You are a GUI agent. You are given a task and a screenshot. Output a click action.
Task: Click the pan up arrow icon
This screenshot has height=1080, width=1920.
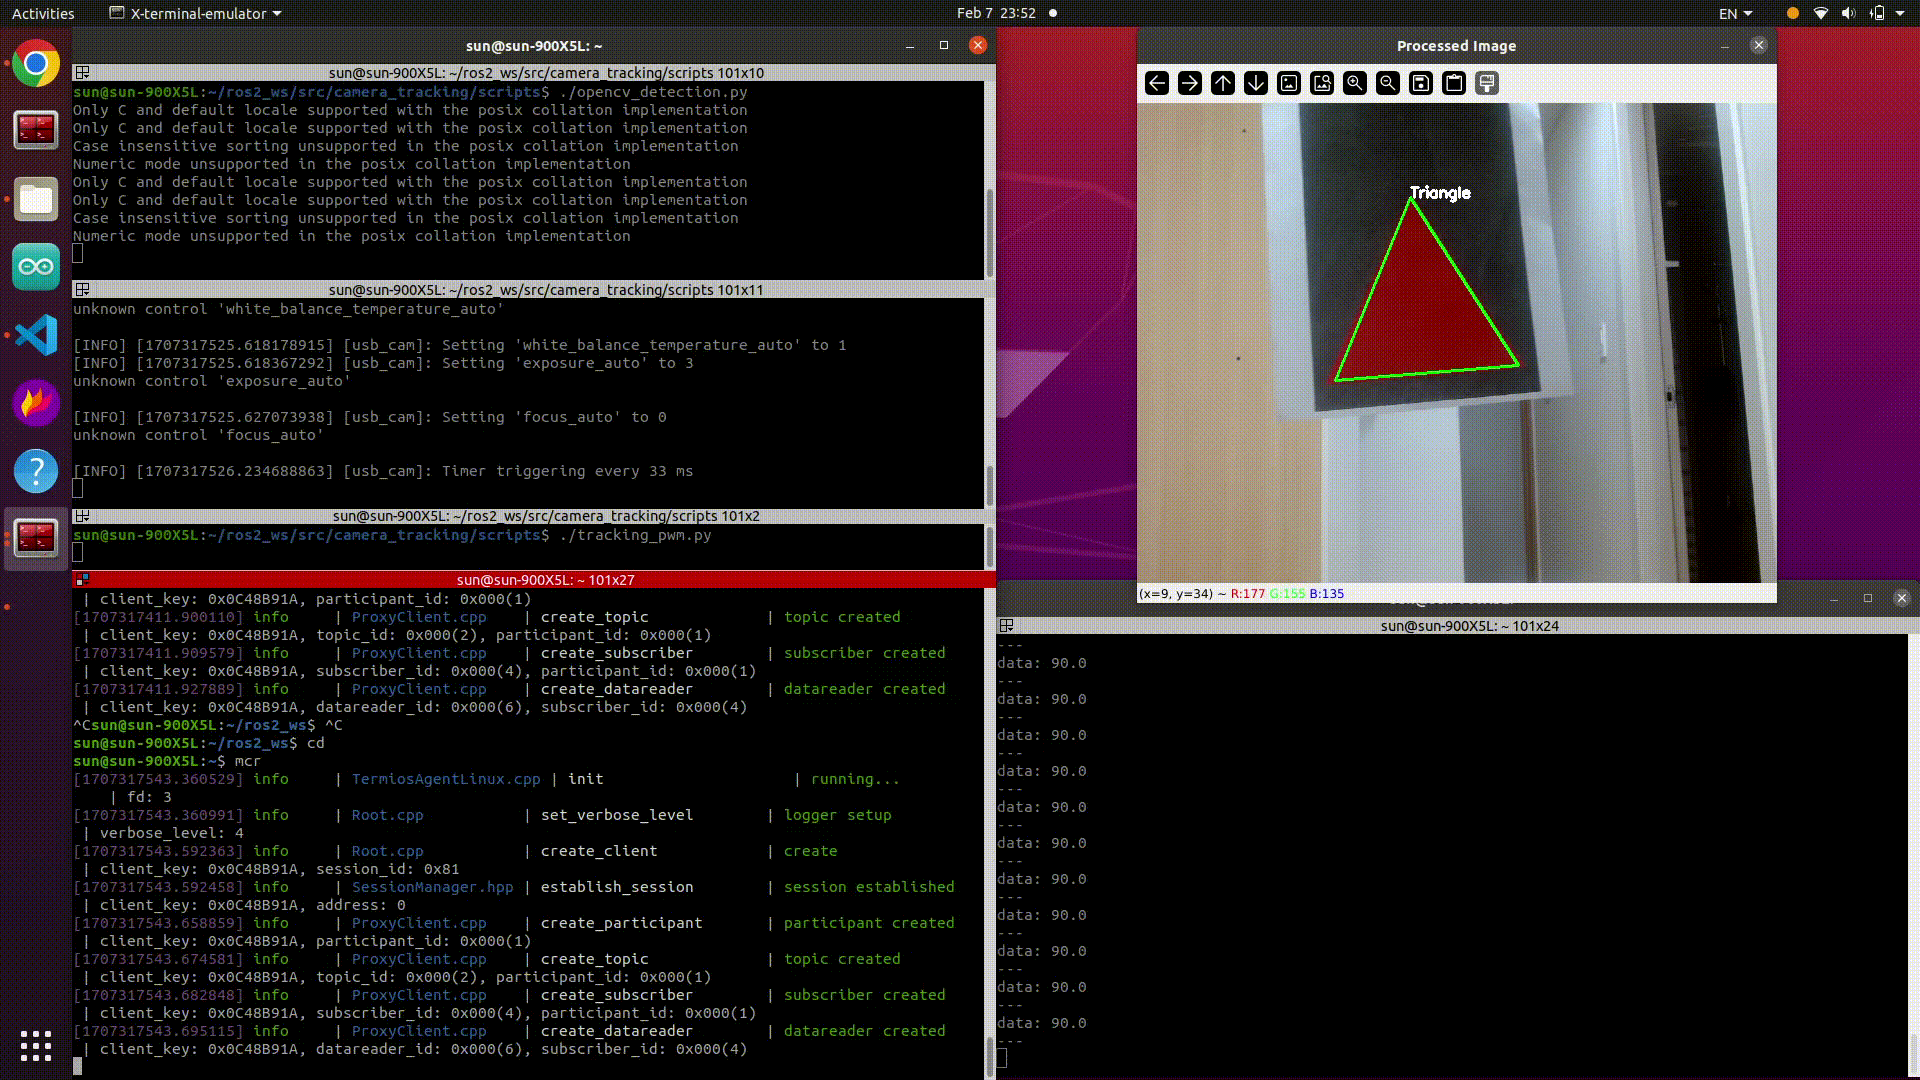(1223, 83)
